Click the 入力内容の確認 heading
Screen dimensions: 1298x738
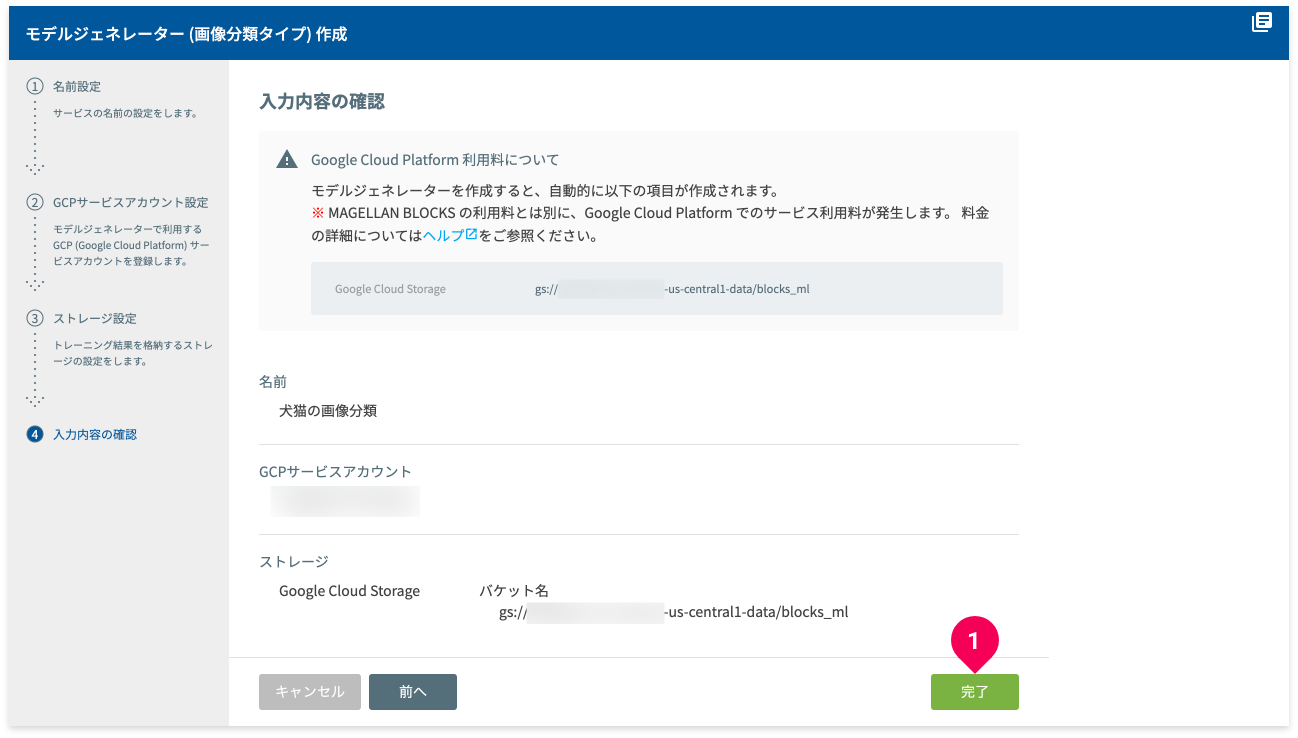(x=322, y=101)
